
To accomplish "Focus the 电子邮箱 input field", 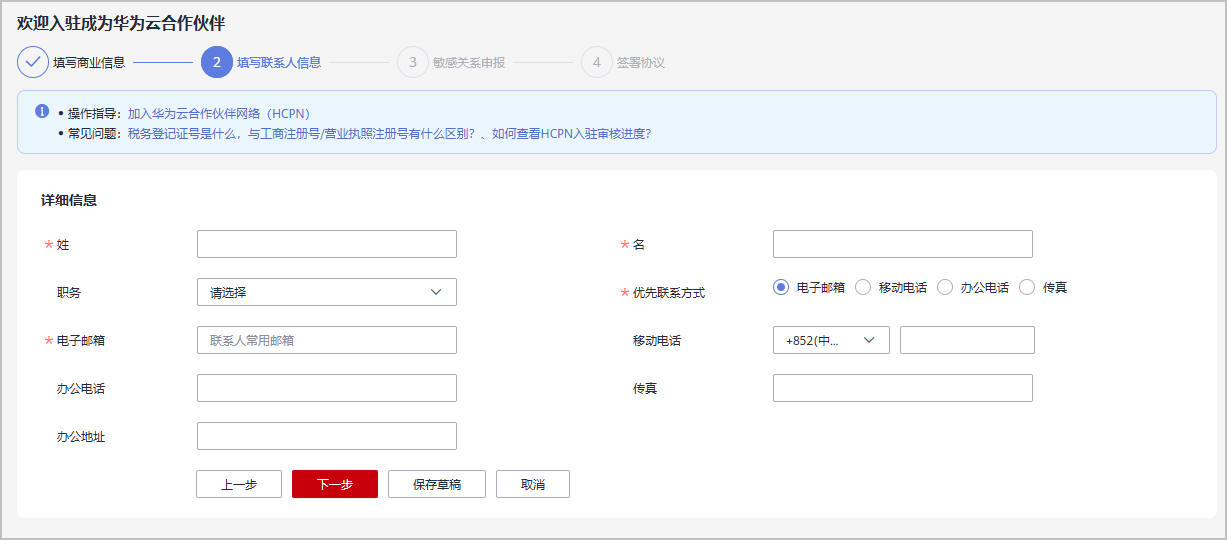I will pos(326,340).
